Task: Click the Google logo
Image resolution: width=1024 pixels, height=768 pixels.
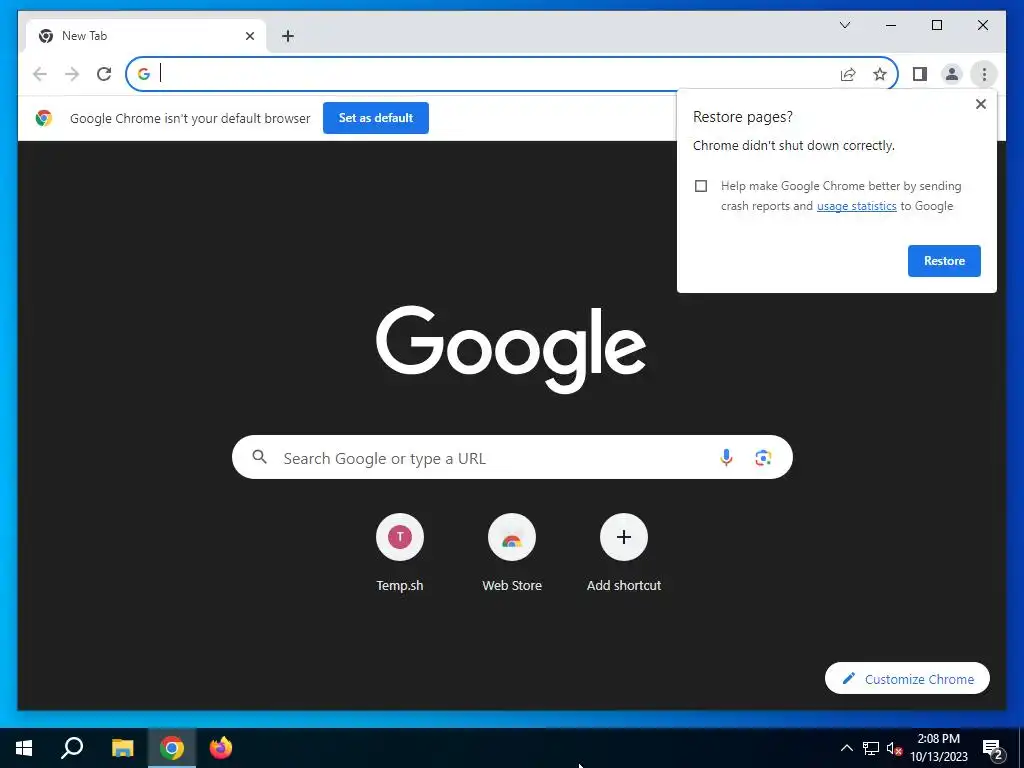Action: 511,348
